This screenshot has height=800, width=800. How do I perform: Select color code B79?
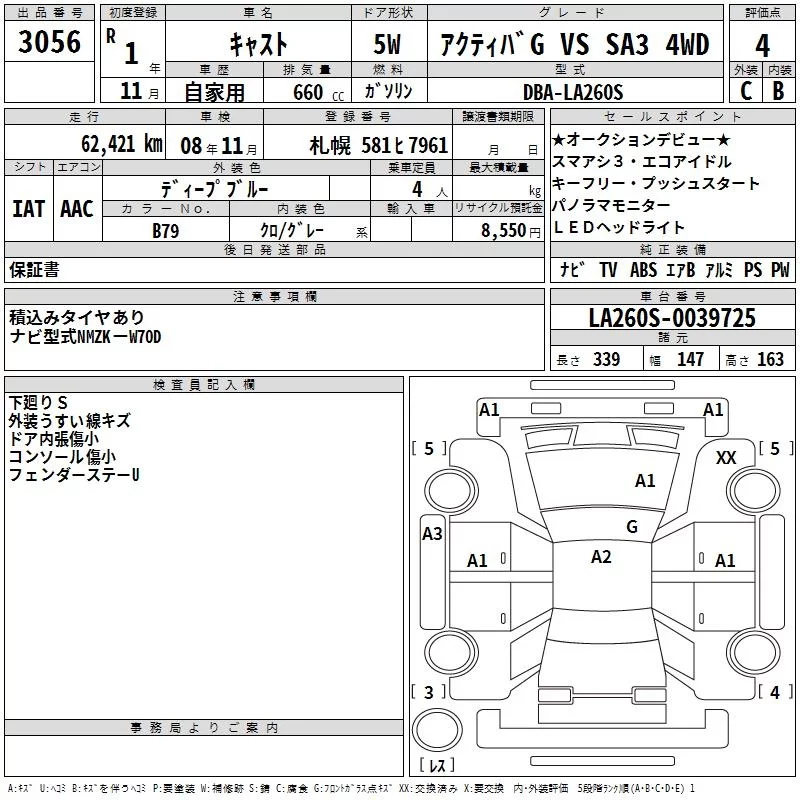click(166, 230)
